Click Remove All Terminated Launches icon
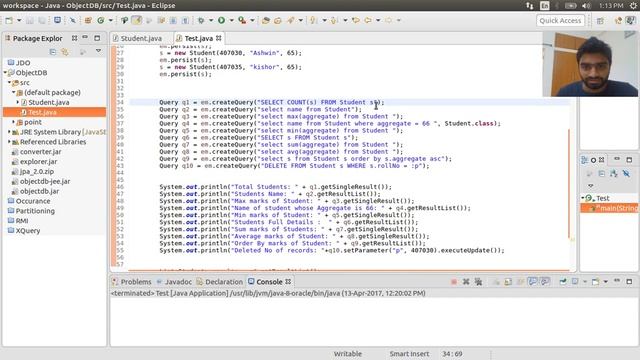Image resolution: width=640 pixels, height=360 pixels. pyautogui.click(x=478, y=282)
